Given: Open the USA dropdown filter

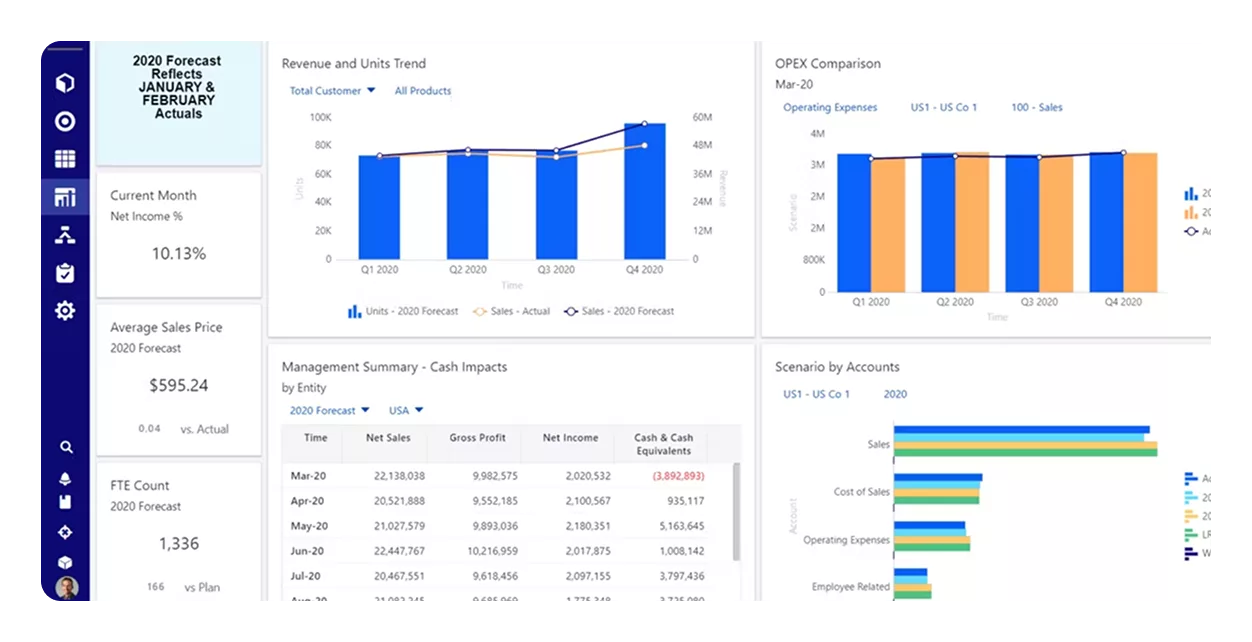Looking at the screenshot, I should (x=404, y=410).
